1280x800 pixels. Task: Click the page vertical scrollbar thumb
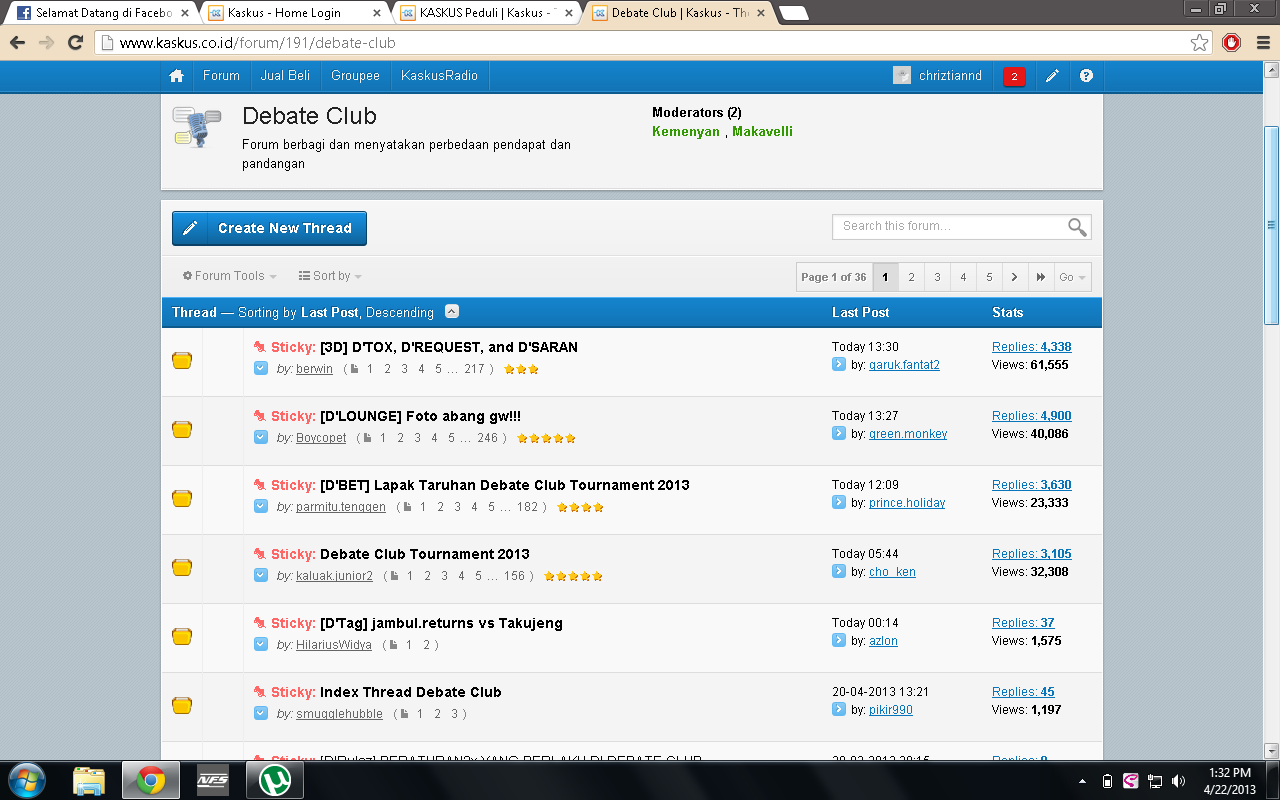tap(1271, 225)
